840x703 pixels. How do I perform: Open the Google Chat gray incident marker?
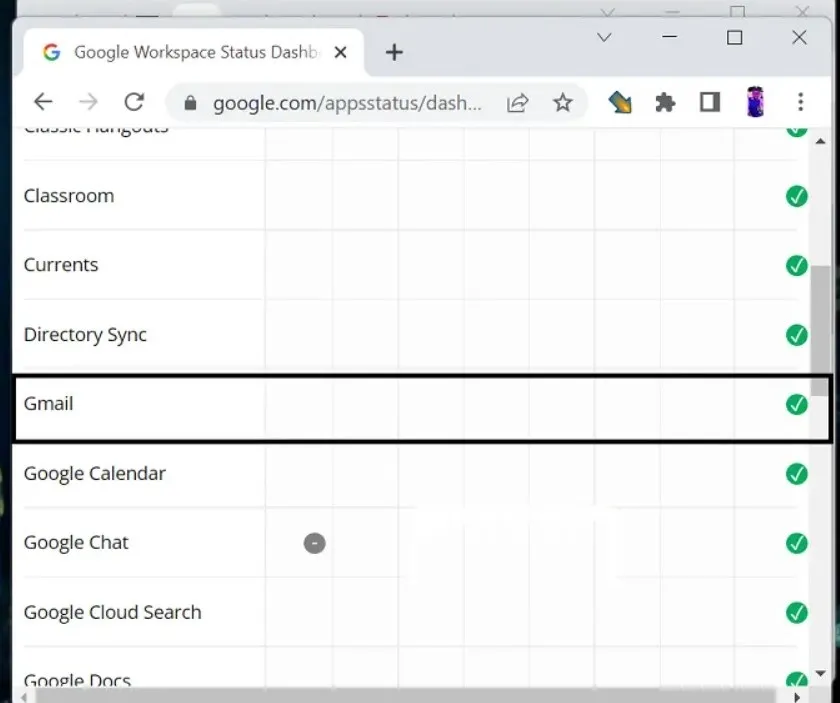314,543
